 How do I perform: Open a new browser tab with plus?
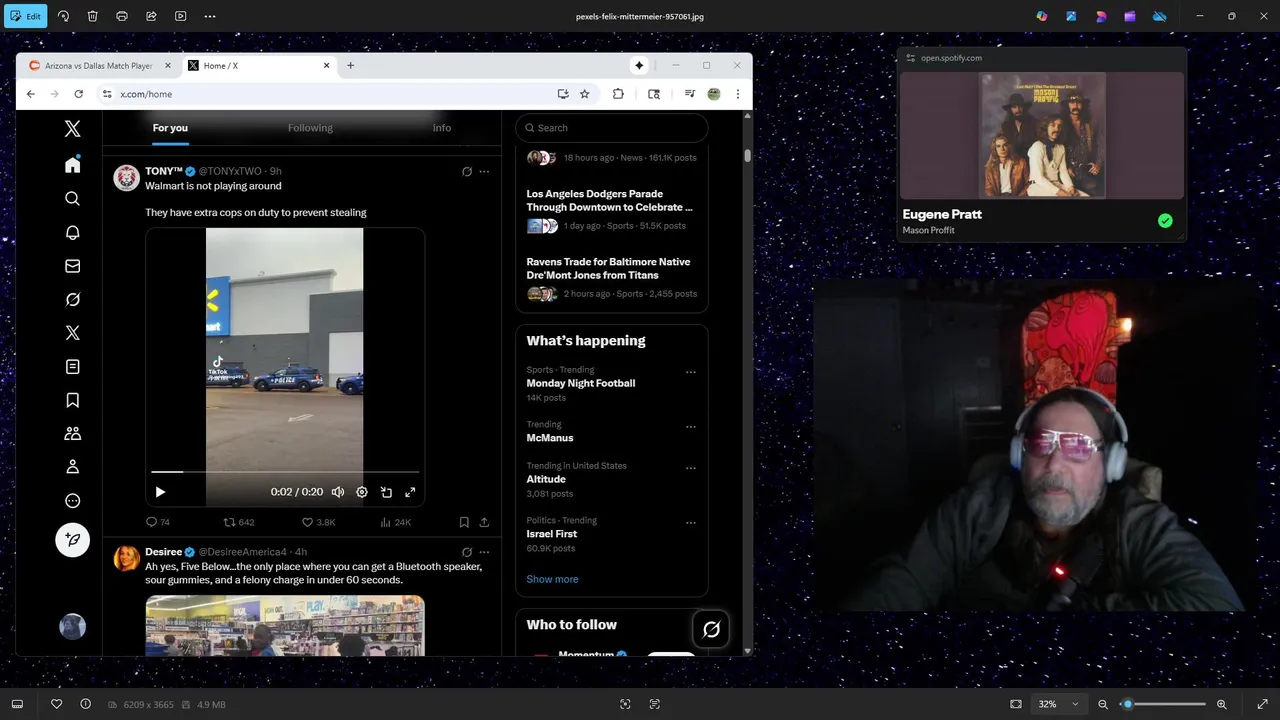click(350, 66)
